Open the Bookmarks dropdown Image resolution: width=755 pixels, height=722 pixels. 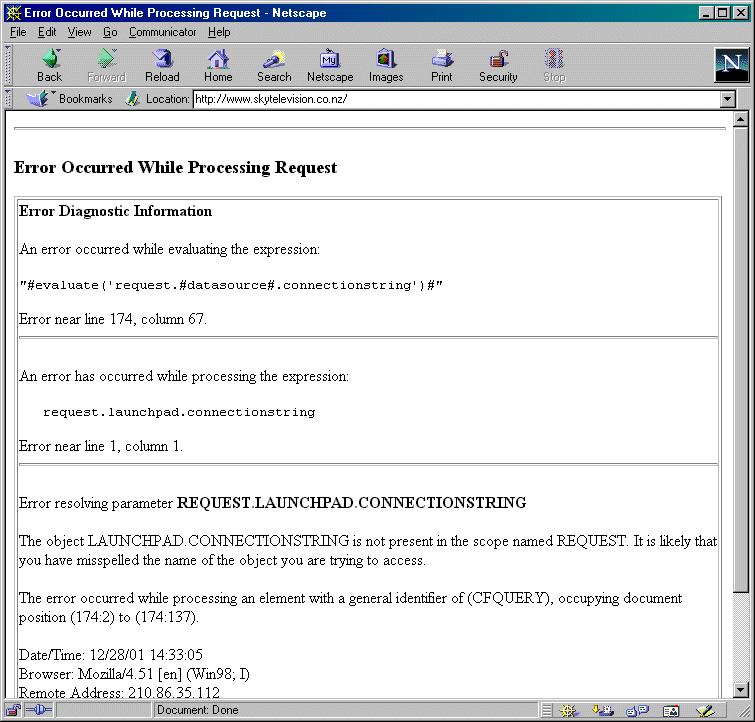click(x=72, y=99)
